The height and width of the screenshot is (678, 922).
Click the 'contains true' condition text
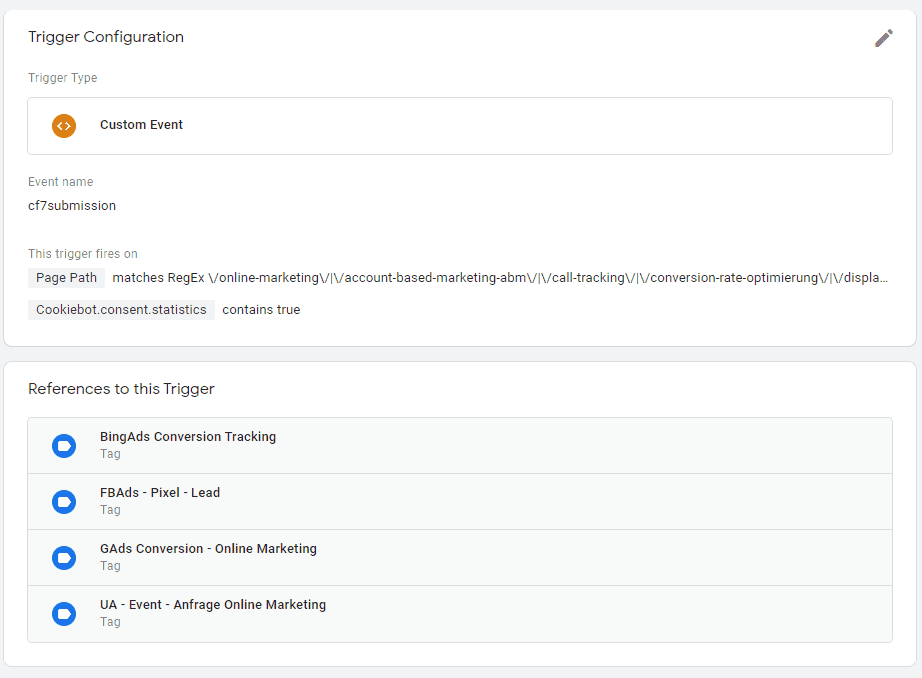(x=261, y=310)
